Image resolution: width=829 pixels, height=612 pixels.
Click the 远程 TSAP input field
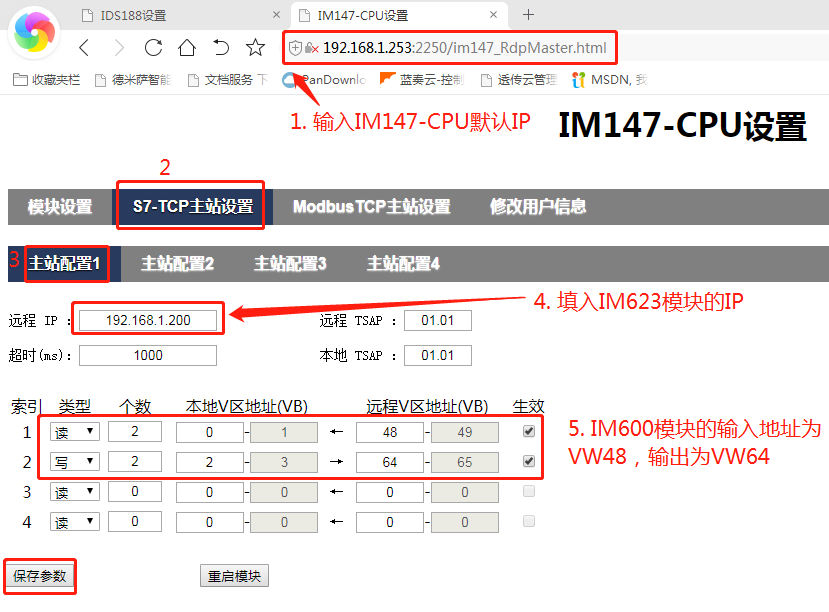coord(438,320)
